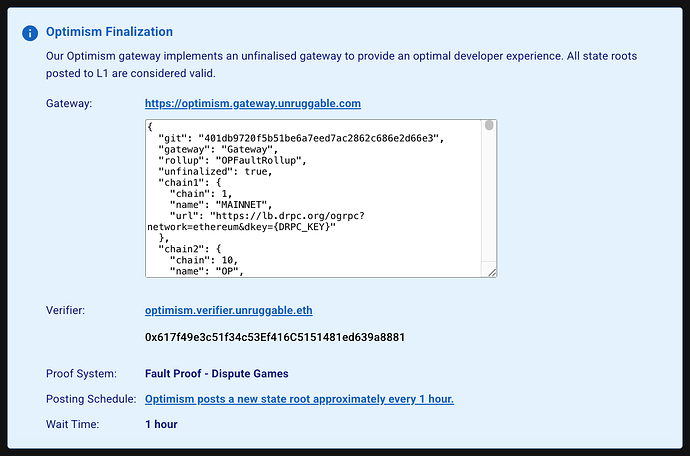Screen dimensions: 690x456
Task: Click the Verifier label
Action: click(66, 310)
